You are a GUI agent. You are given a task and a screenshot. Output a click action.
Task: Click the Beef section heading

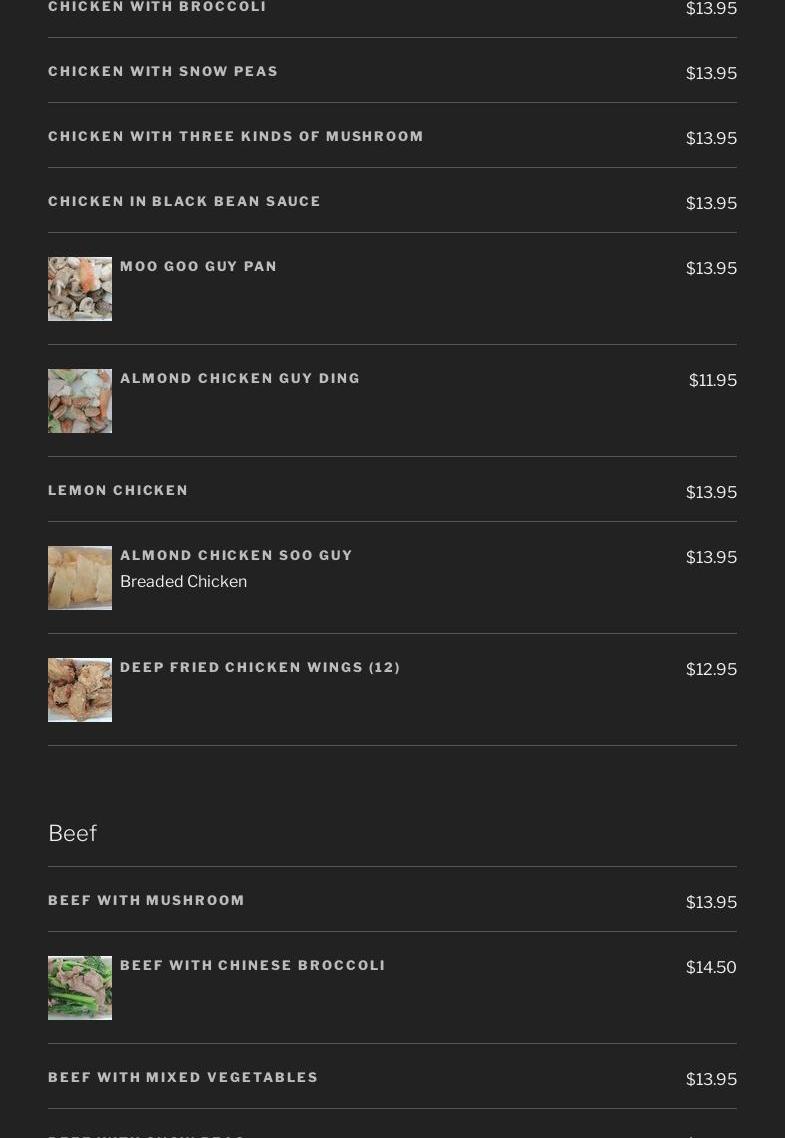72,833
